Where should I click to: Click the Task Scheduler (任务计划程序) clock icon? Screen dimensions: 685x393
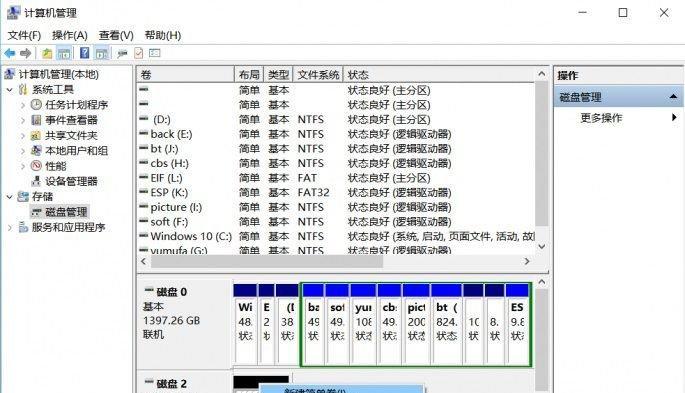coord(36,105)
